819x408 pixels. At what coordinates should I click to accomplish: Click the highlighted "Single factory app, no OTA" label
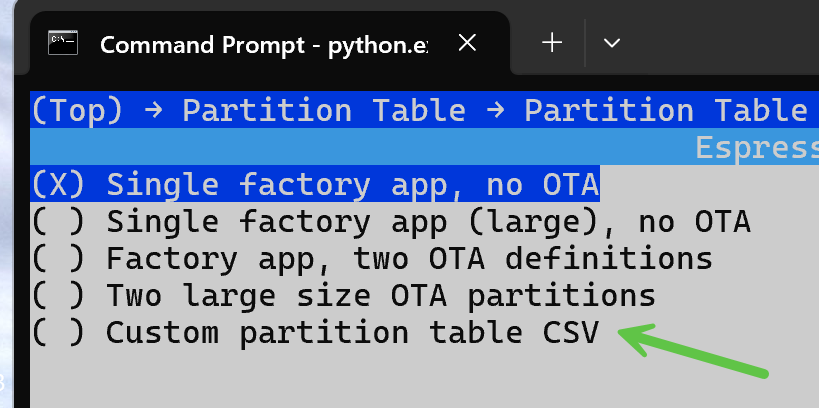point(352,184)
